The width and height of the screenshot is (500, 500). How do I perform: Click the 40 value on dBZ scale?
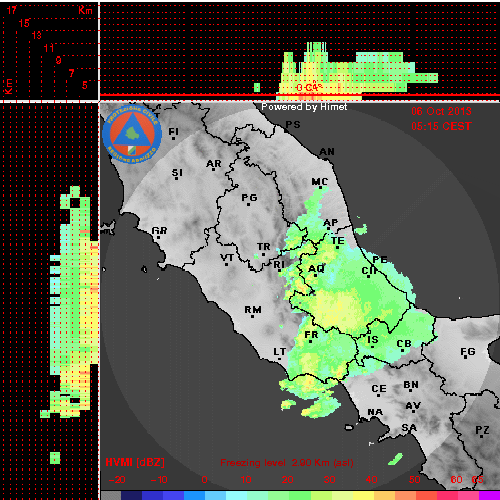click(371, 480)
